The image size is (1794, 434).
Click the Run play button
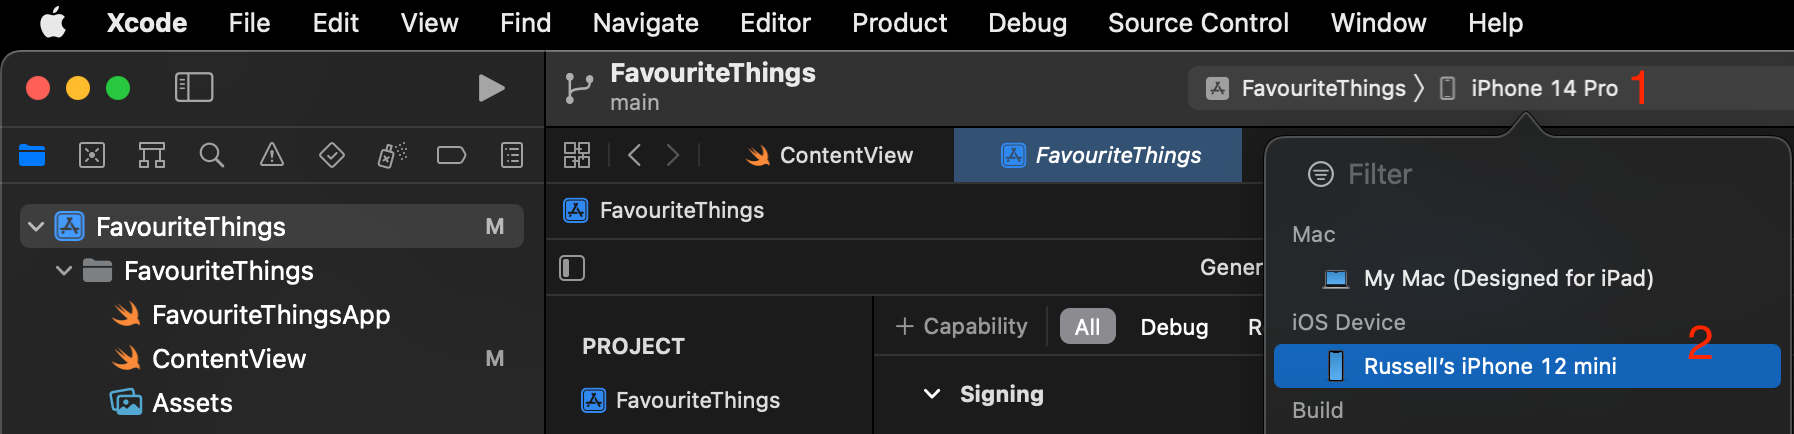(x=491, y=88)
